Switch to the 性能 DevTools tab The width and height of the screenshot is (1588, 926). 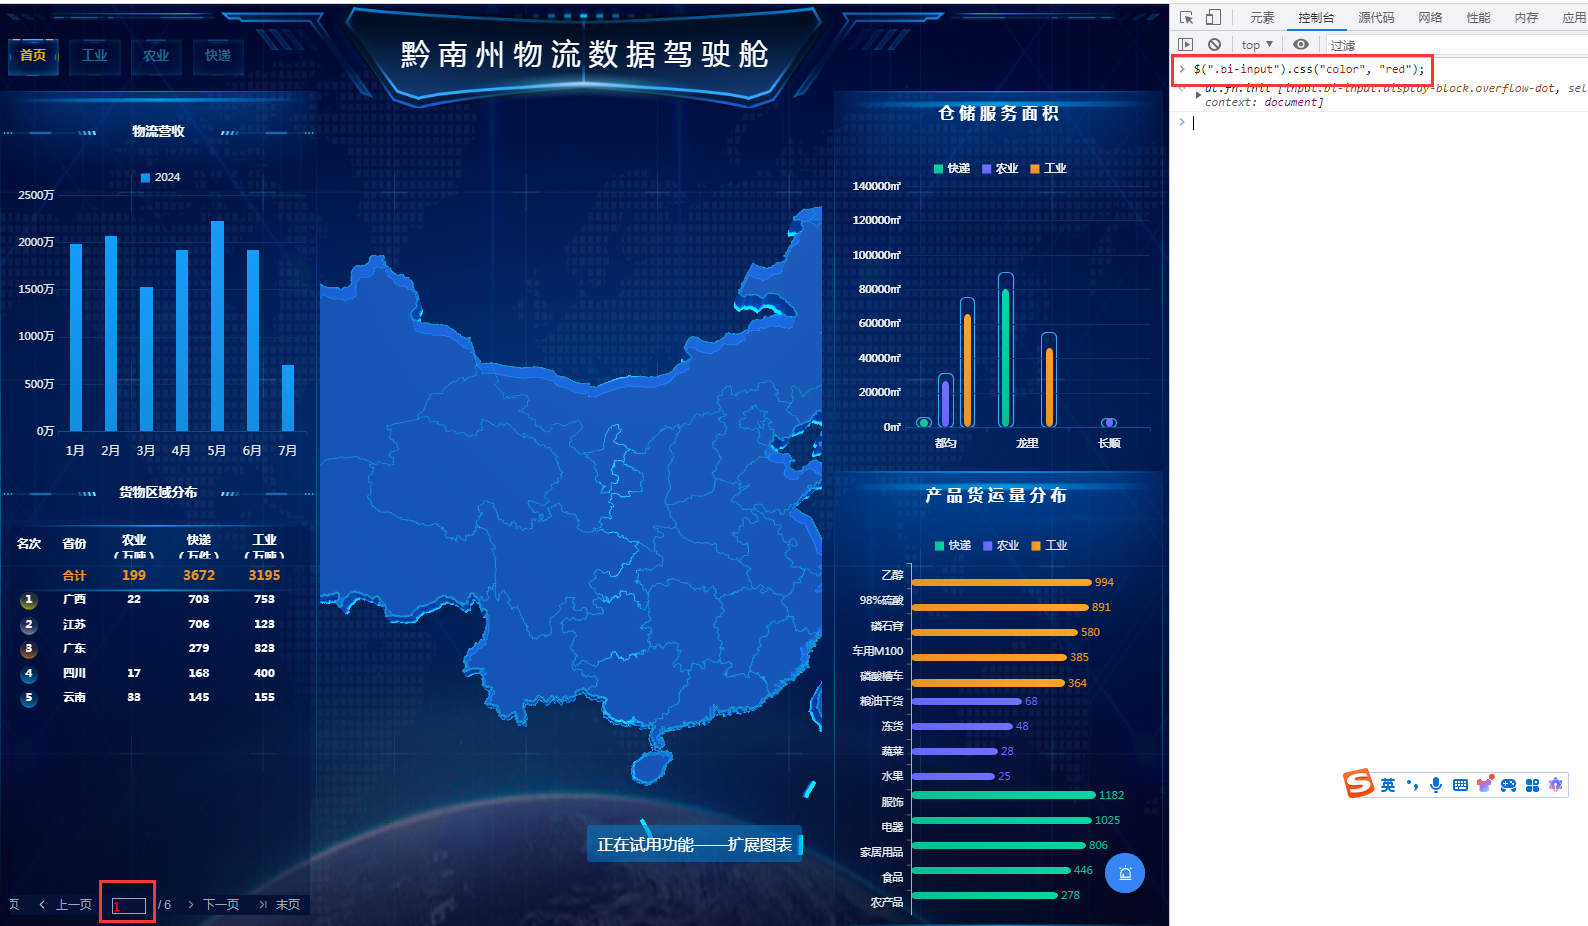coord(1478,17)
